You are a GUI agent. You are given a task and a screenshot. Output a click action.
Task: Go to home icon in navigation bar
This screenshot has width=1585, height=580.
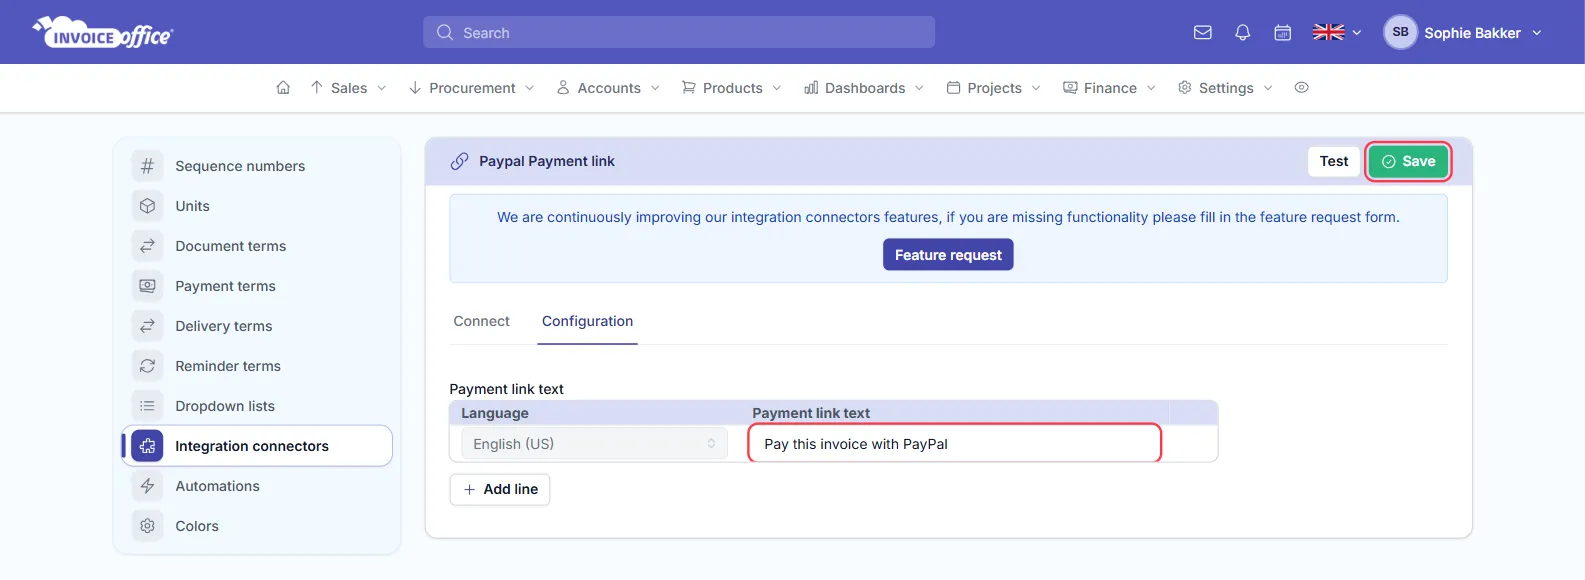tap(283, 88)
